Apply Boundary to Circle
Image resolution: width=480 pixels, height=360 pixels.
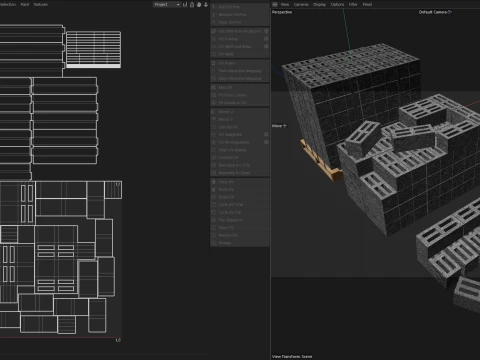click(x=240, y=165)
